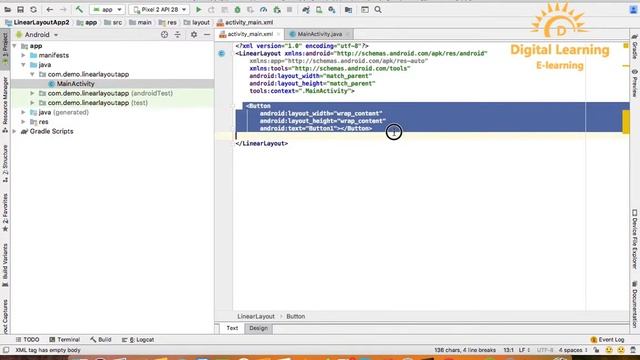Navigate back with the left arrow

click(49, 9)
